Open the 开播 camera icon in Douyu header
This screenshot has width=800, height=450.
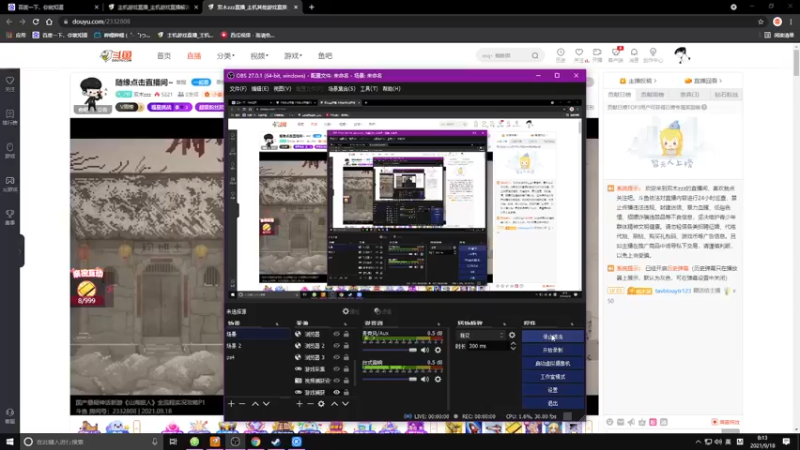(597, 52)
